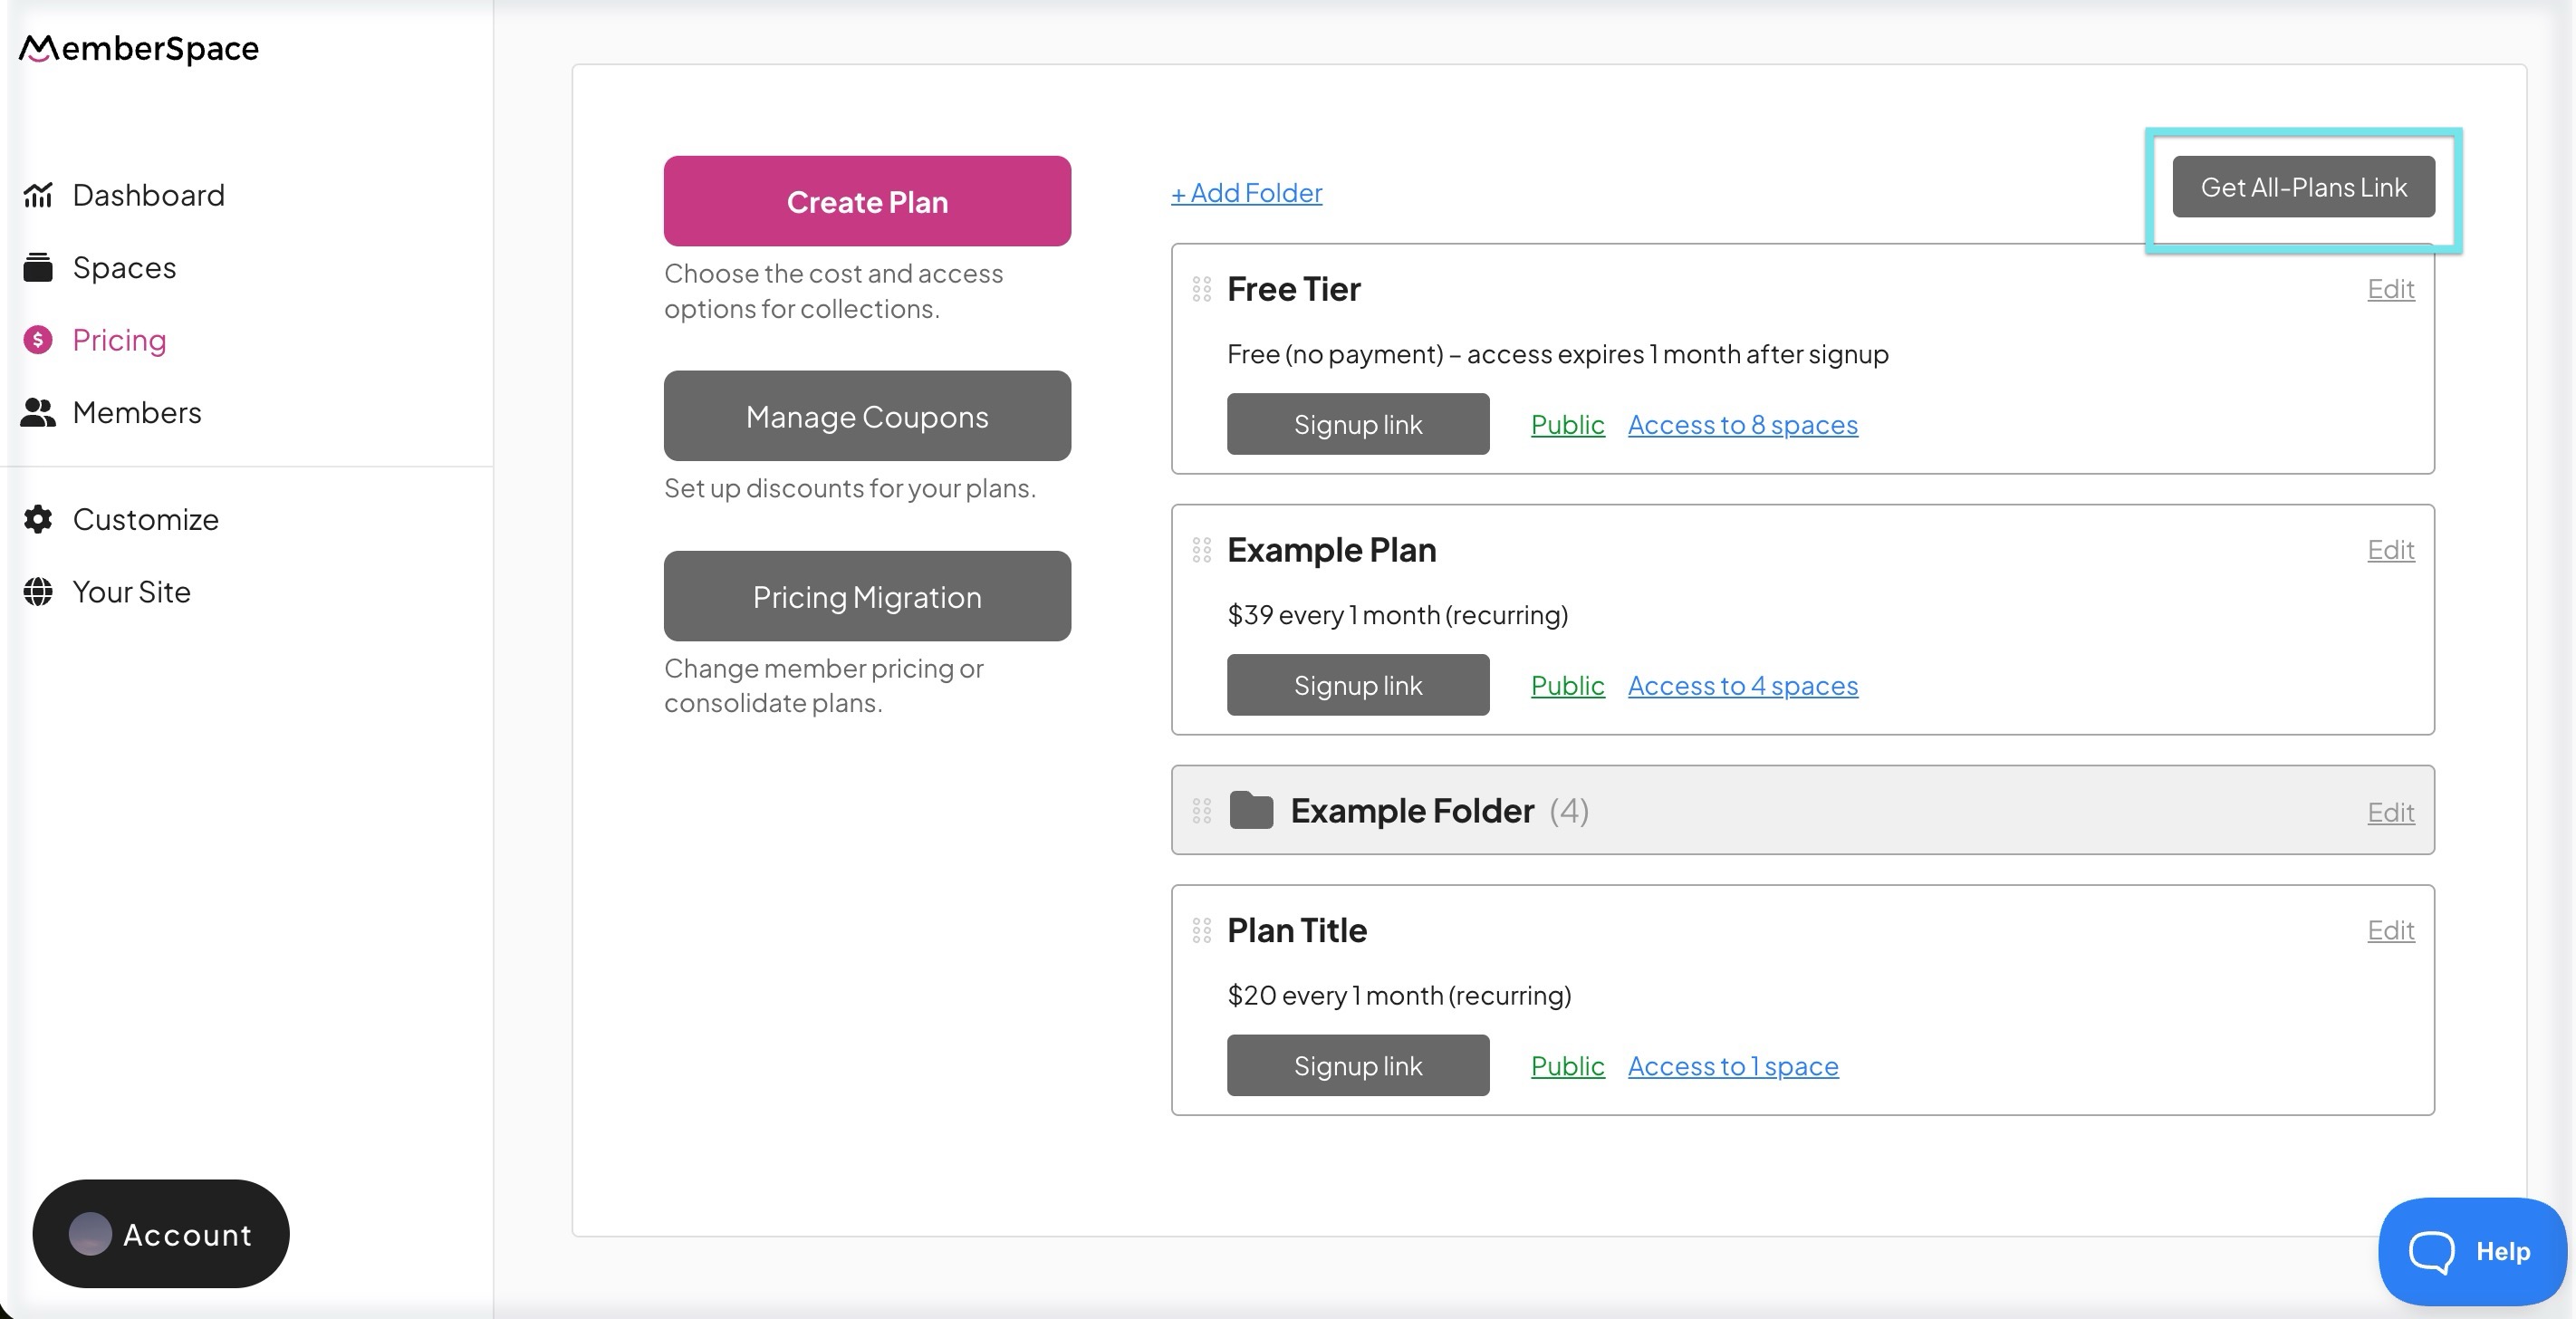
Task: Click the Customize gear icon
Action: 38,519
